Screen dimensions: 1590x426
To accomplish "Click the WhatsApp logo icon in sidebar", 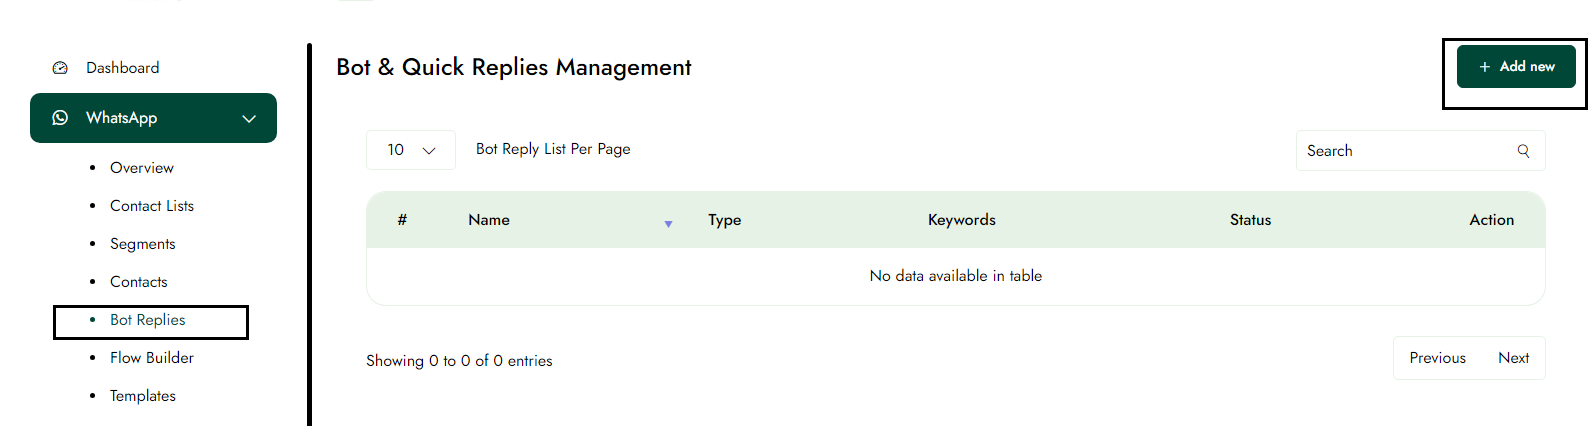I will pos(60,118).
